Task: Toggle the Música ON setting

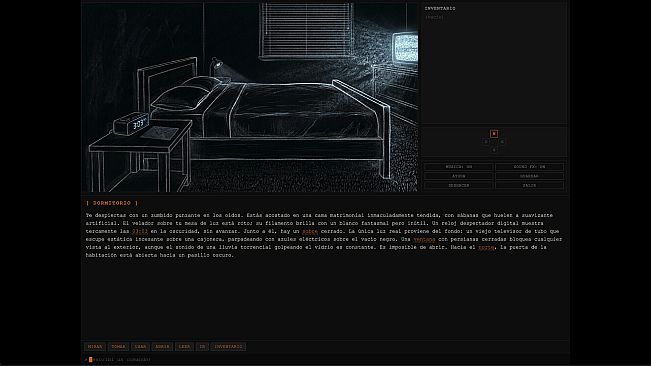Action: pos(459,167)
